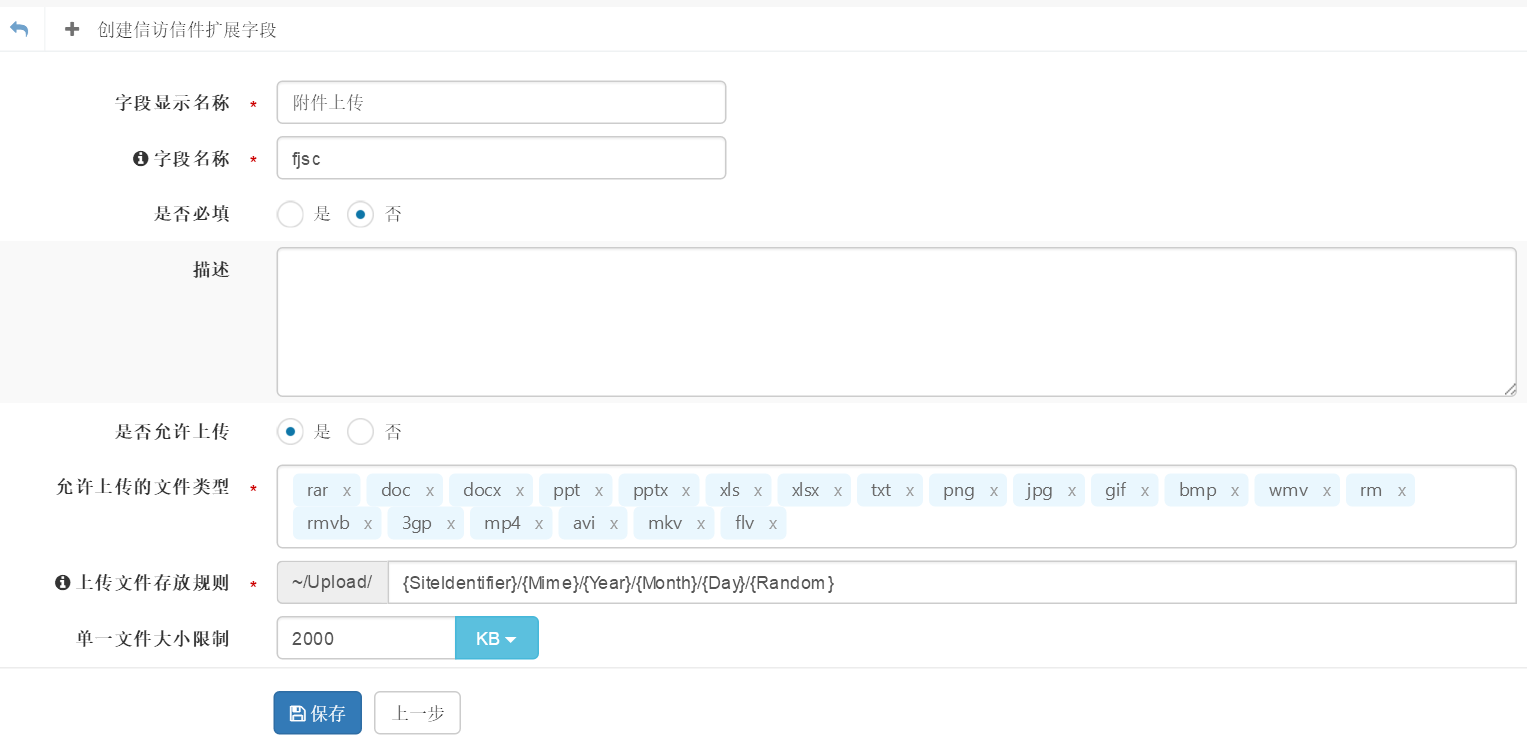Open the KB size unit dropdown
Viewport: 1527px width, 744px height.
coord(496,638)
